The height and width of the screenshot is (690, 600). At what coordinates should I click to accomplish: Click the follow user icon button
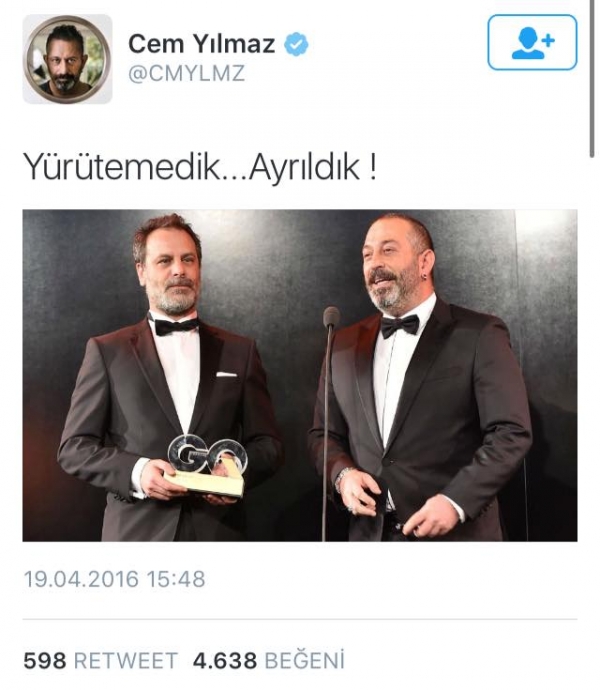532,42
